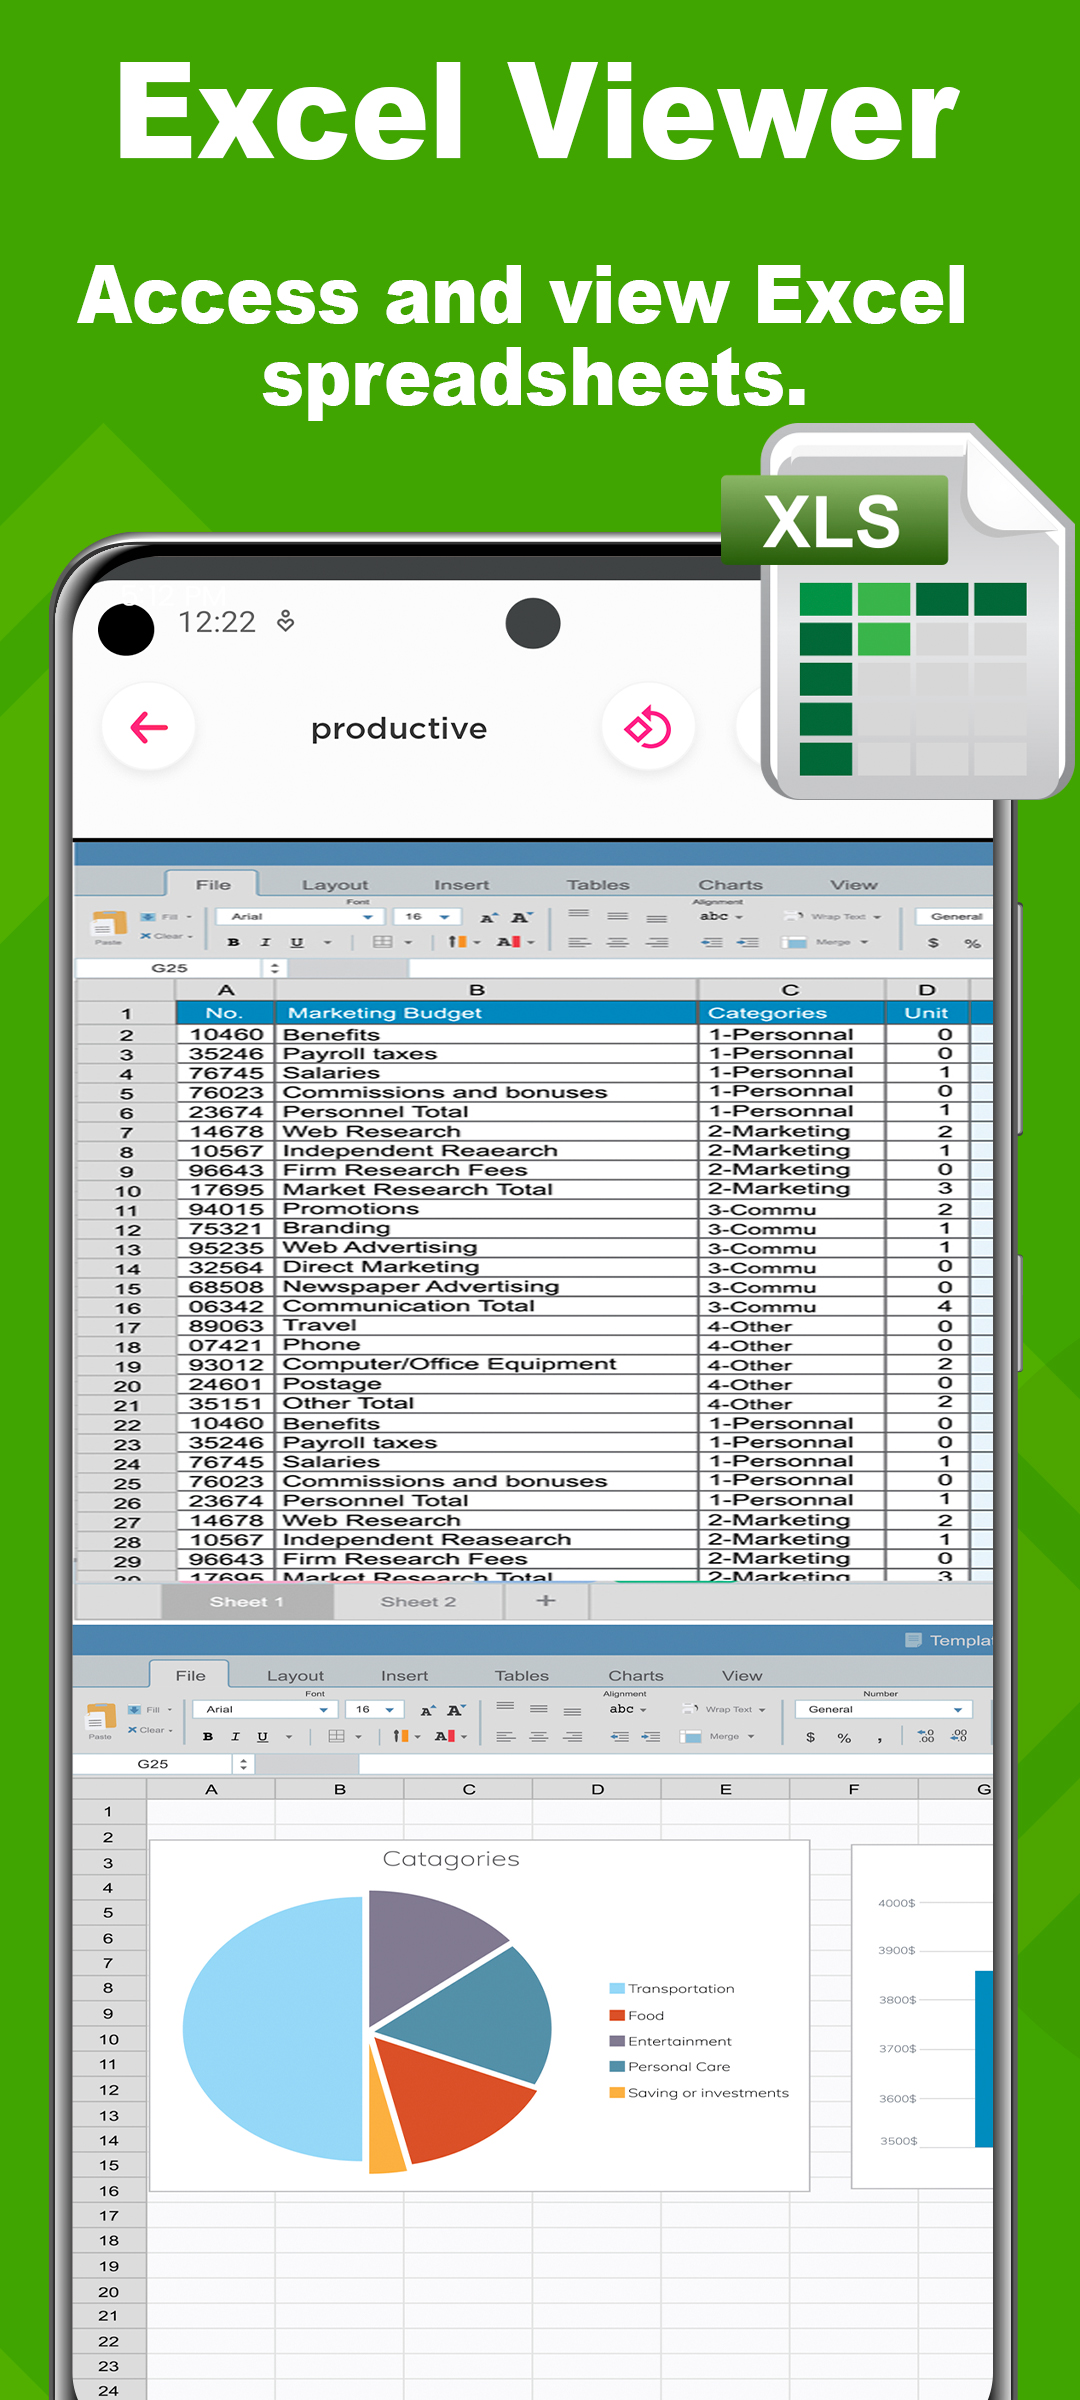Click Merge button in Marketing Budget toolbar

pos(826,942)
